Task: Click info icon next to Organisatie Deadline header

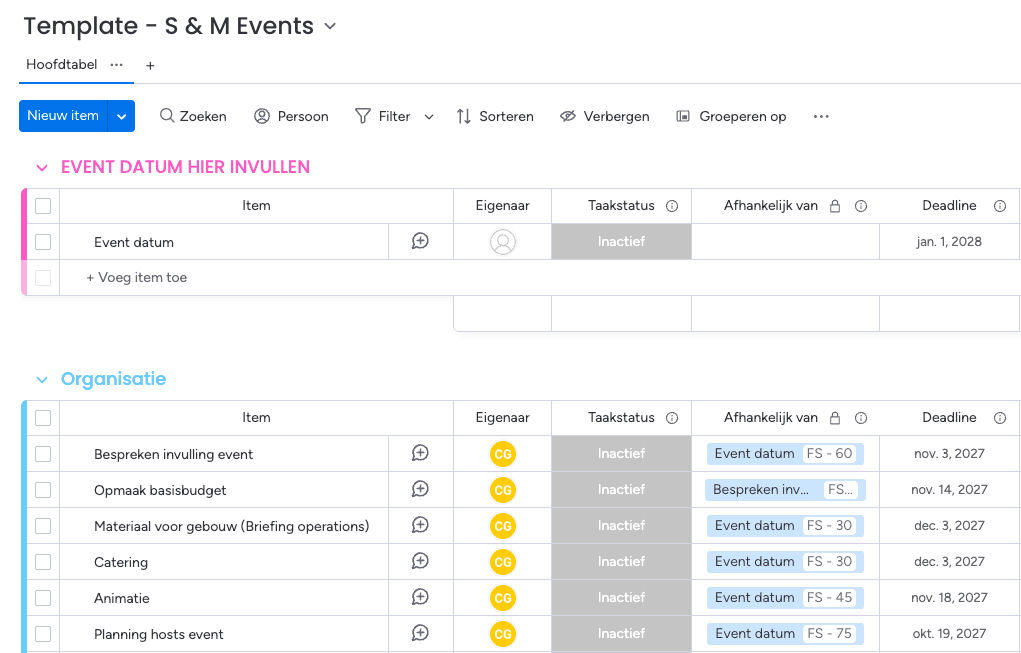Action: (x=1000, y=418)
